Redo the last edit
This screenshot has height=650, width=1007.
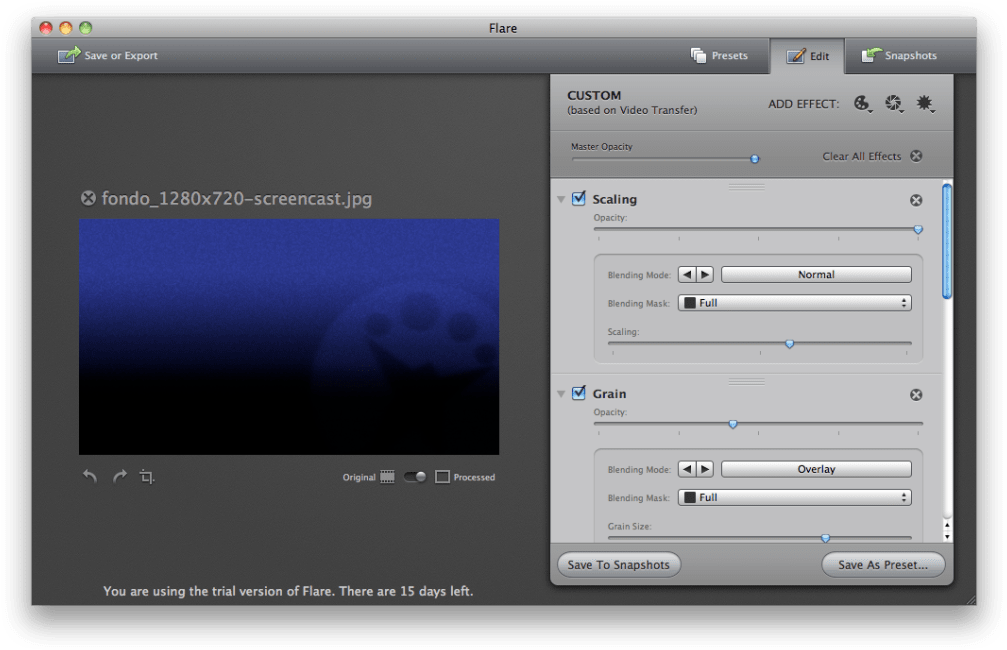click(118, 477)
